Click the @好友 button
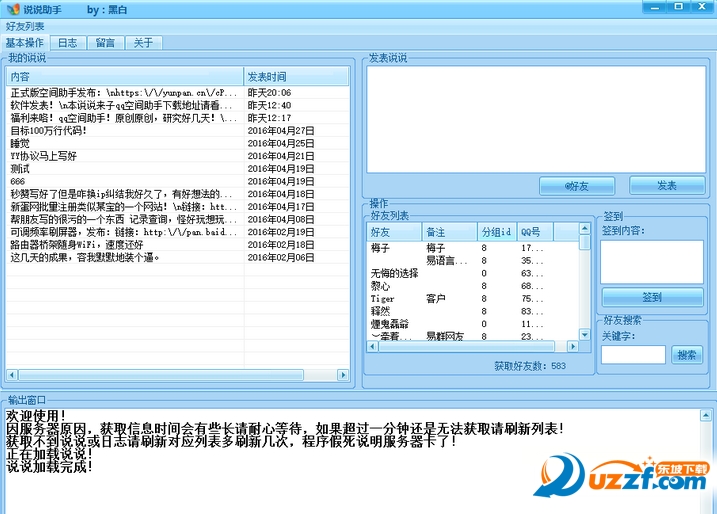Image resolution: width=717 pixels, height=514 pixels. tap(577, 186)
